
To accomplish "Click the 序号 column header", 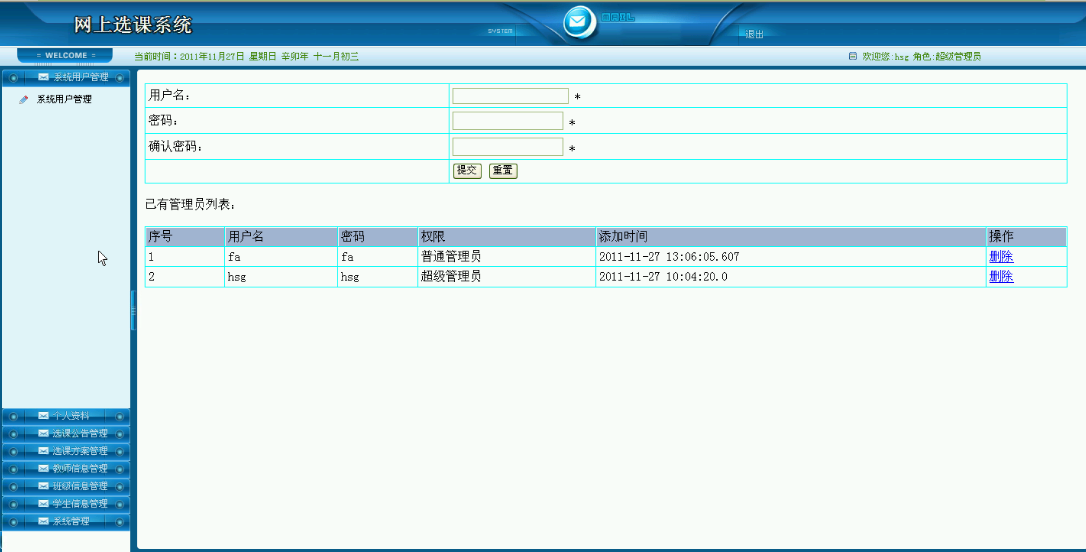I will [x=185, y=237].
